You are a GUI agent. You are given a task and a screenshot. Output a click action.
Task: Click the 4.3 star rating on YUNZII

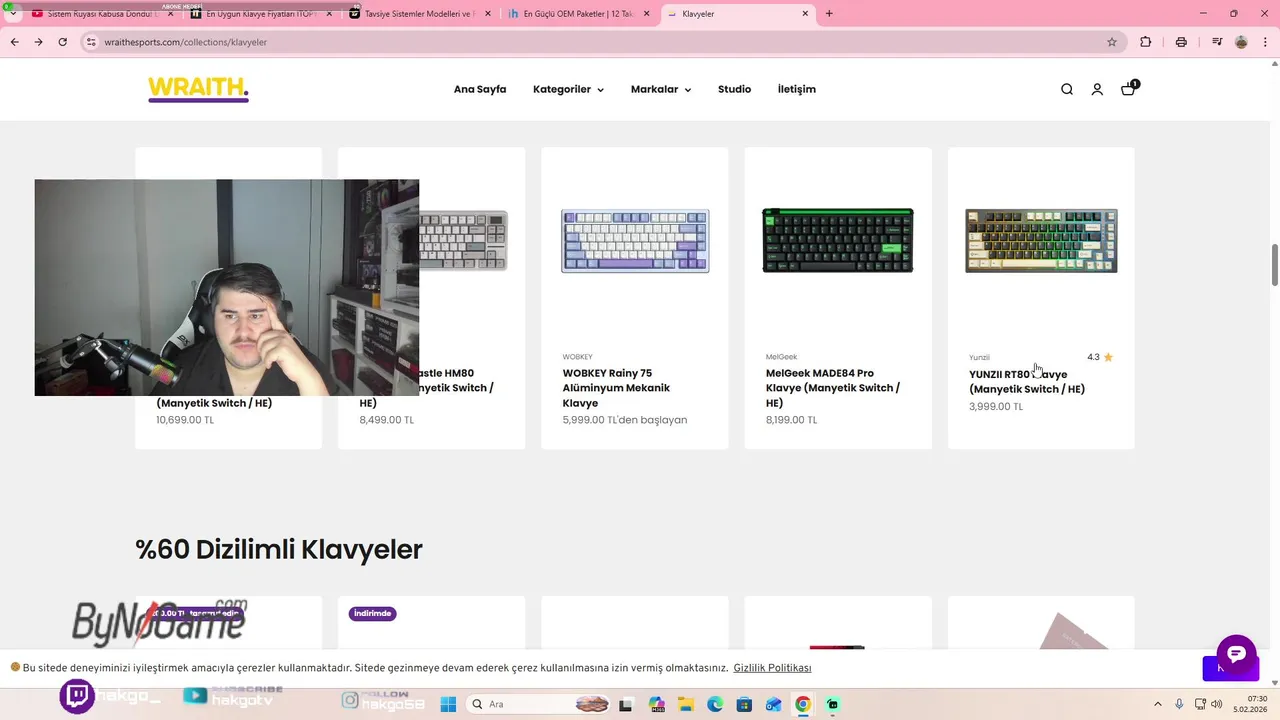1100,357
